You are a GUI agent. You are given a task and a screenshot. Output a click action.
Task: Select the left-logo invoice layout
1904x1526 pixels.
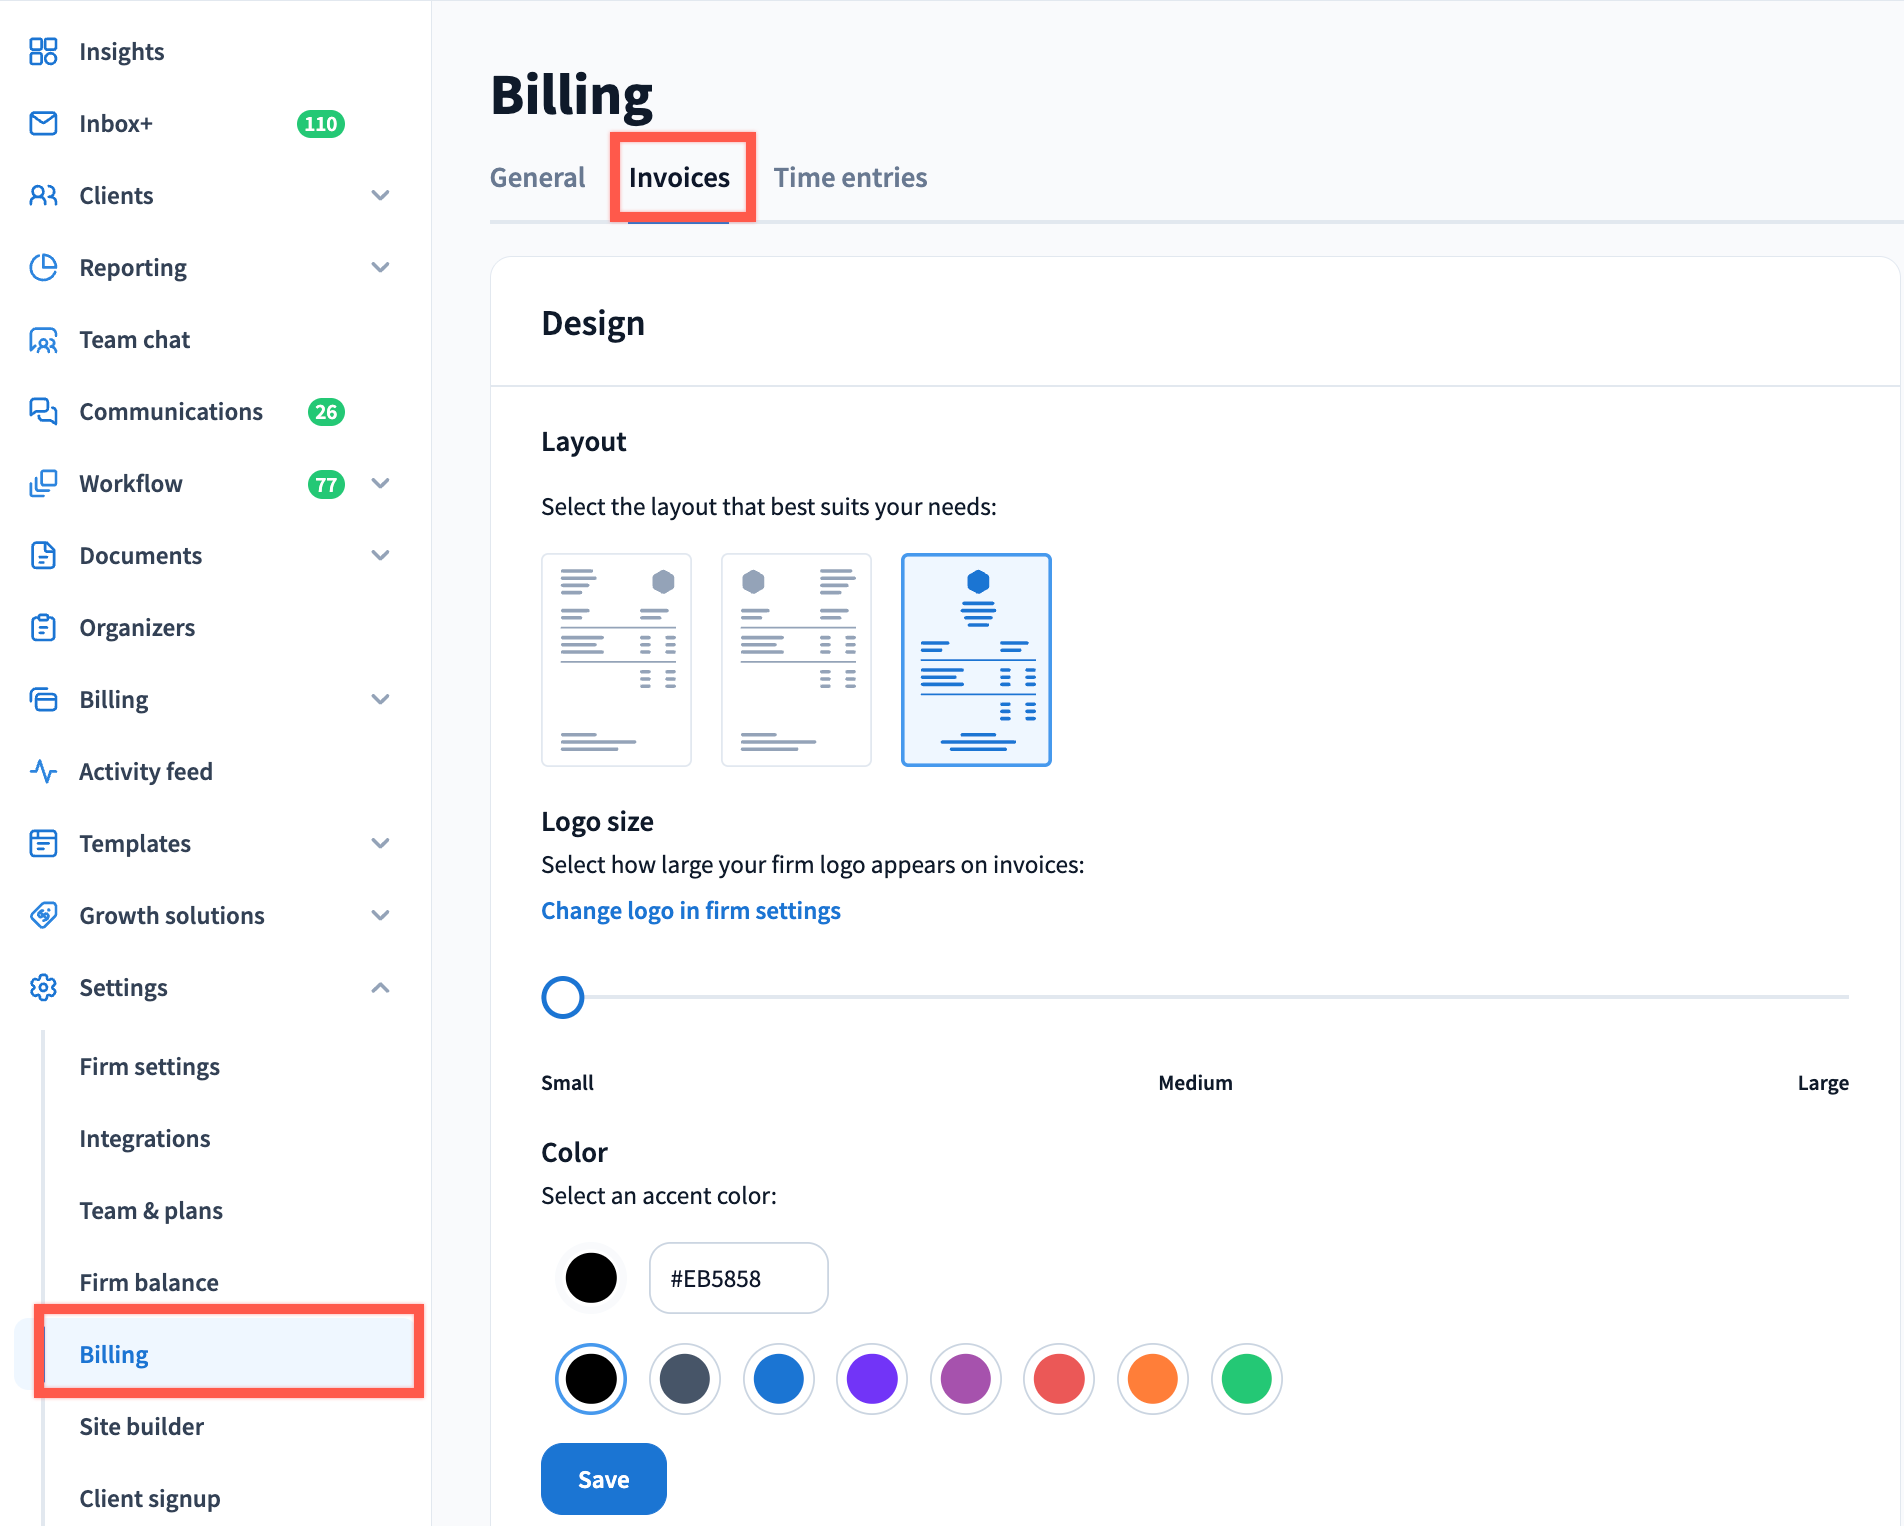click(x=796, y=660)
